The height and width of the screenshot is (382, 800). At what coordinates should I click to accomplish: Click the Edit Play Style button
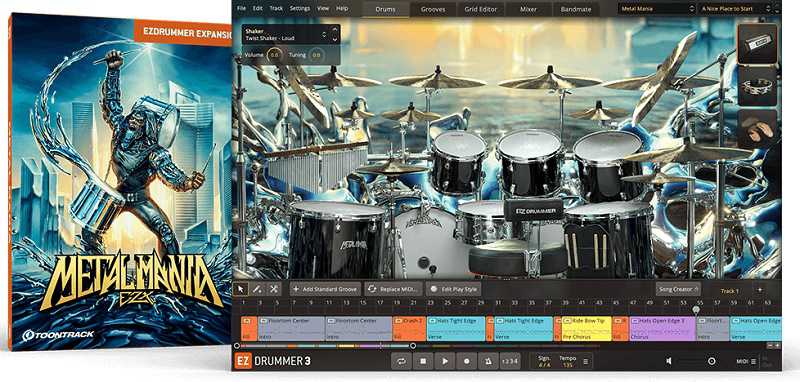(x=453, y=289)
